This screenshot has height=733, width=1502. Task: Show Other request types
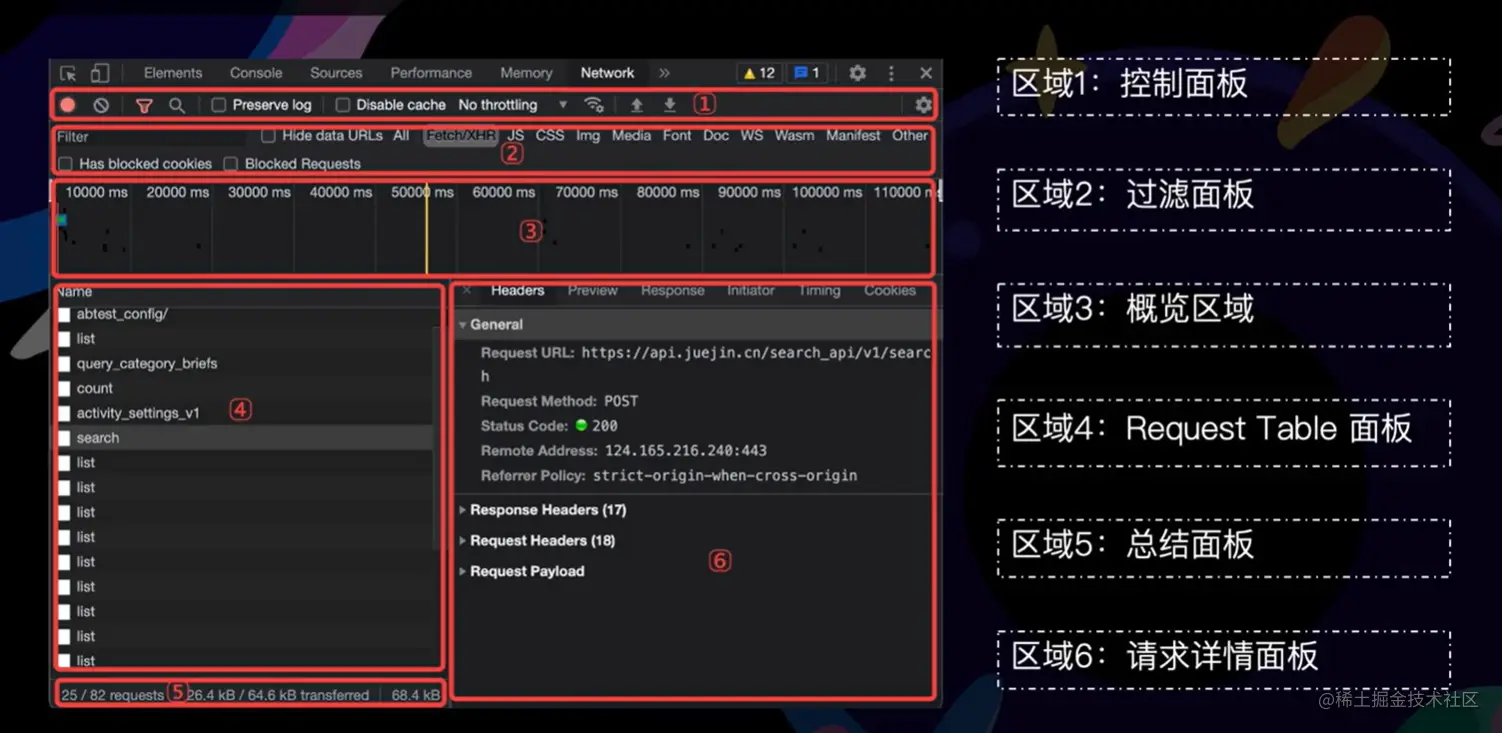point(910,136)
